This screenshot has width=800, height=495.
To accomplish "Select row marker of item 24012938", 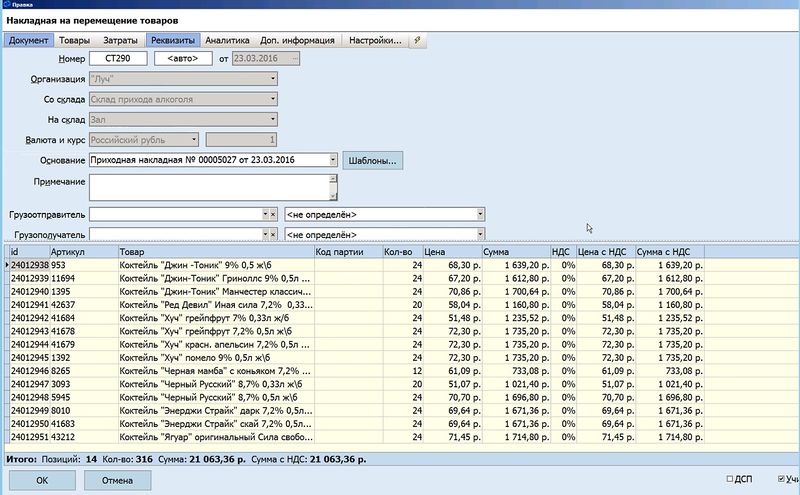I will pyautogui.click(x=7, y=265).
